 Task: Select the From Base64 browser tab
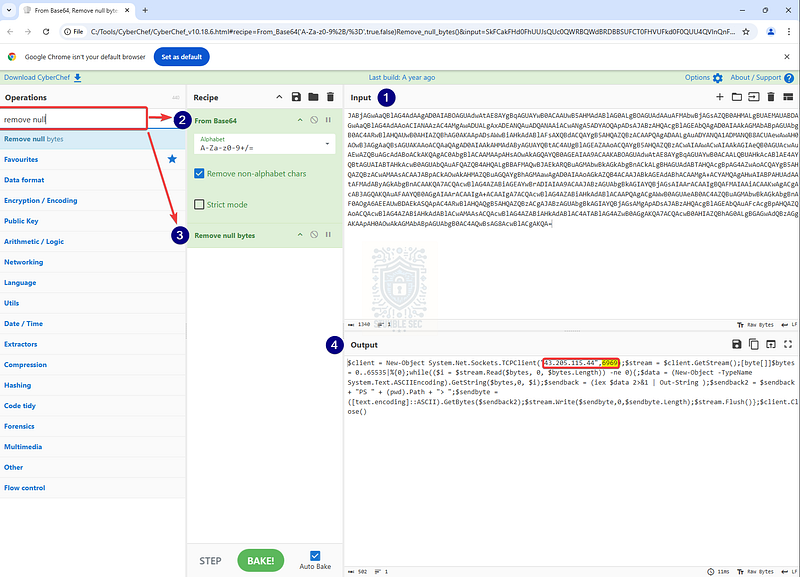[x=77, y=10]
